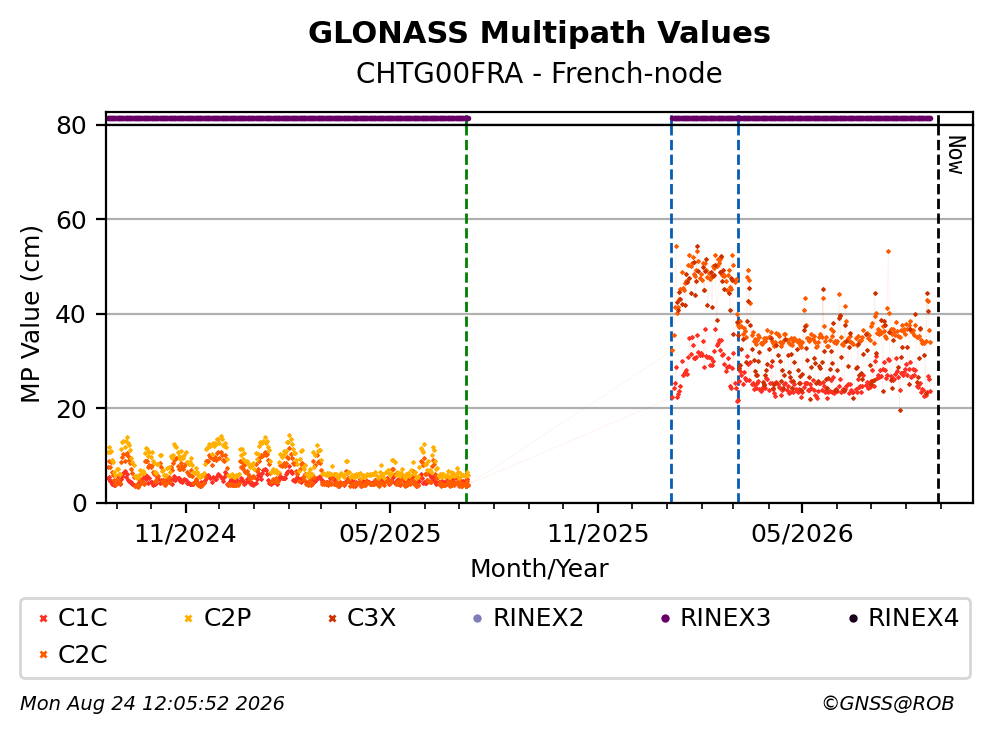Click the Month/Year axis label
Screen dimensions: 993x734
539,569
